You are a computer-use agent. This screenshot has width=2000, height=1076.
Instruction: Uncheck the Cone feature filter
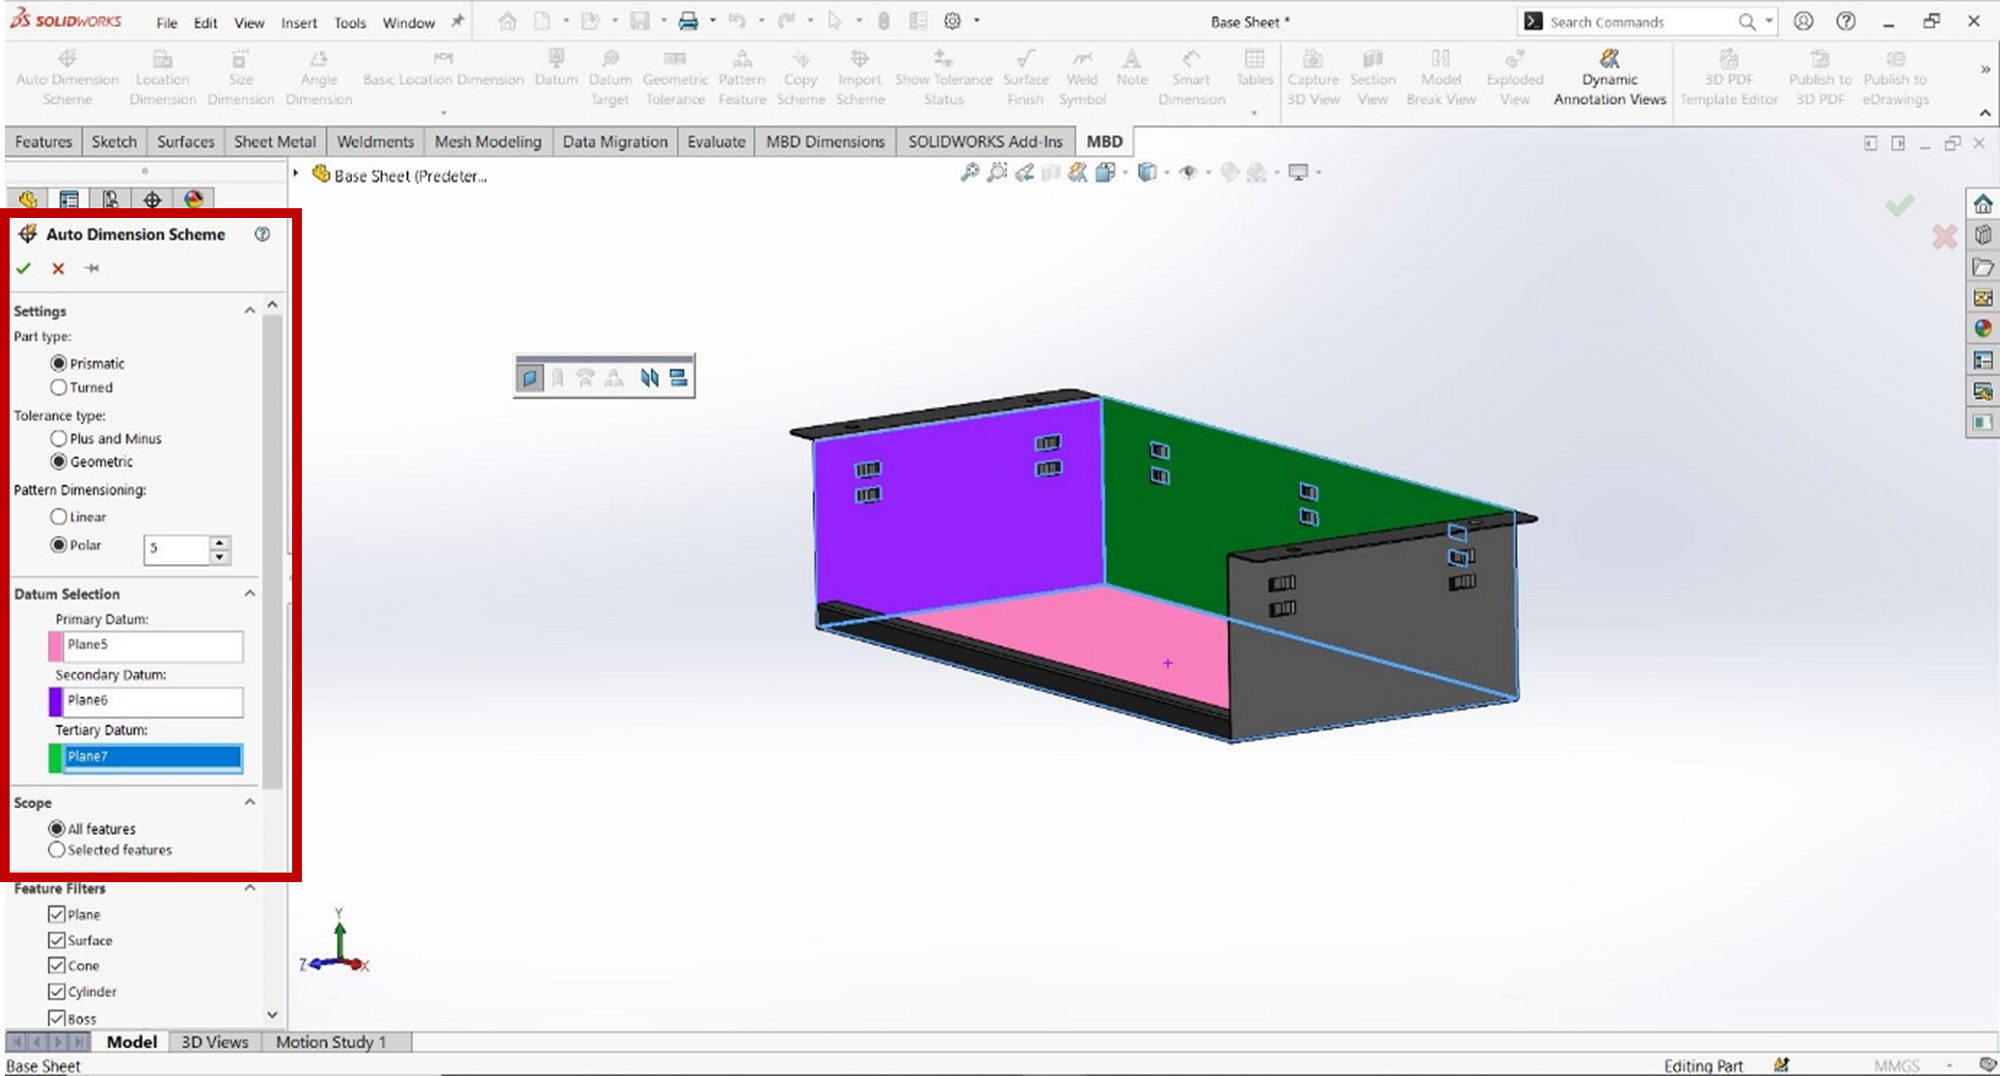coord(57,966)
